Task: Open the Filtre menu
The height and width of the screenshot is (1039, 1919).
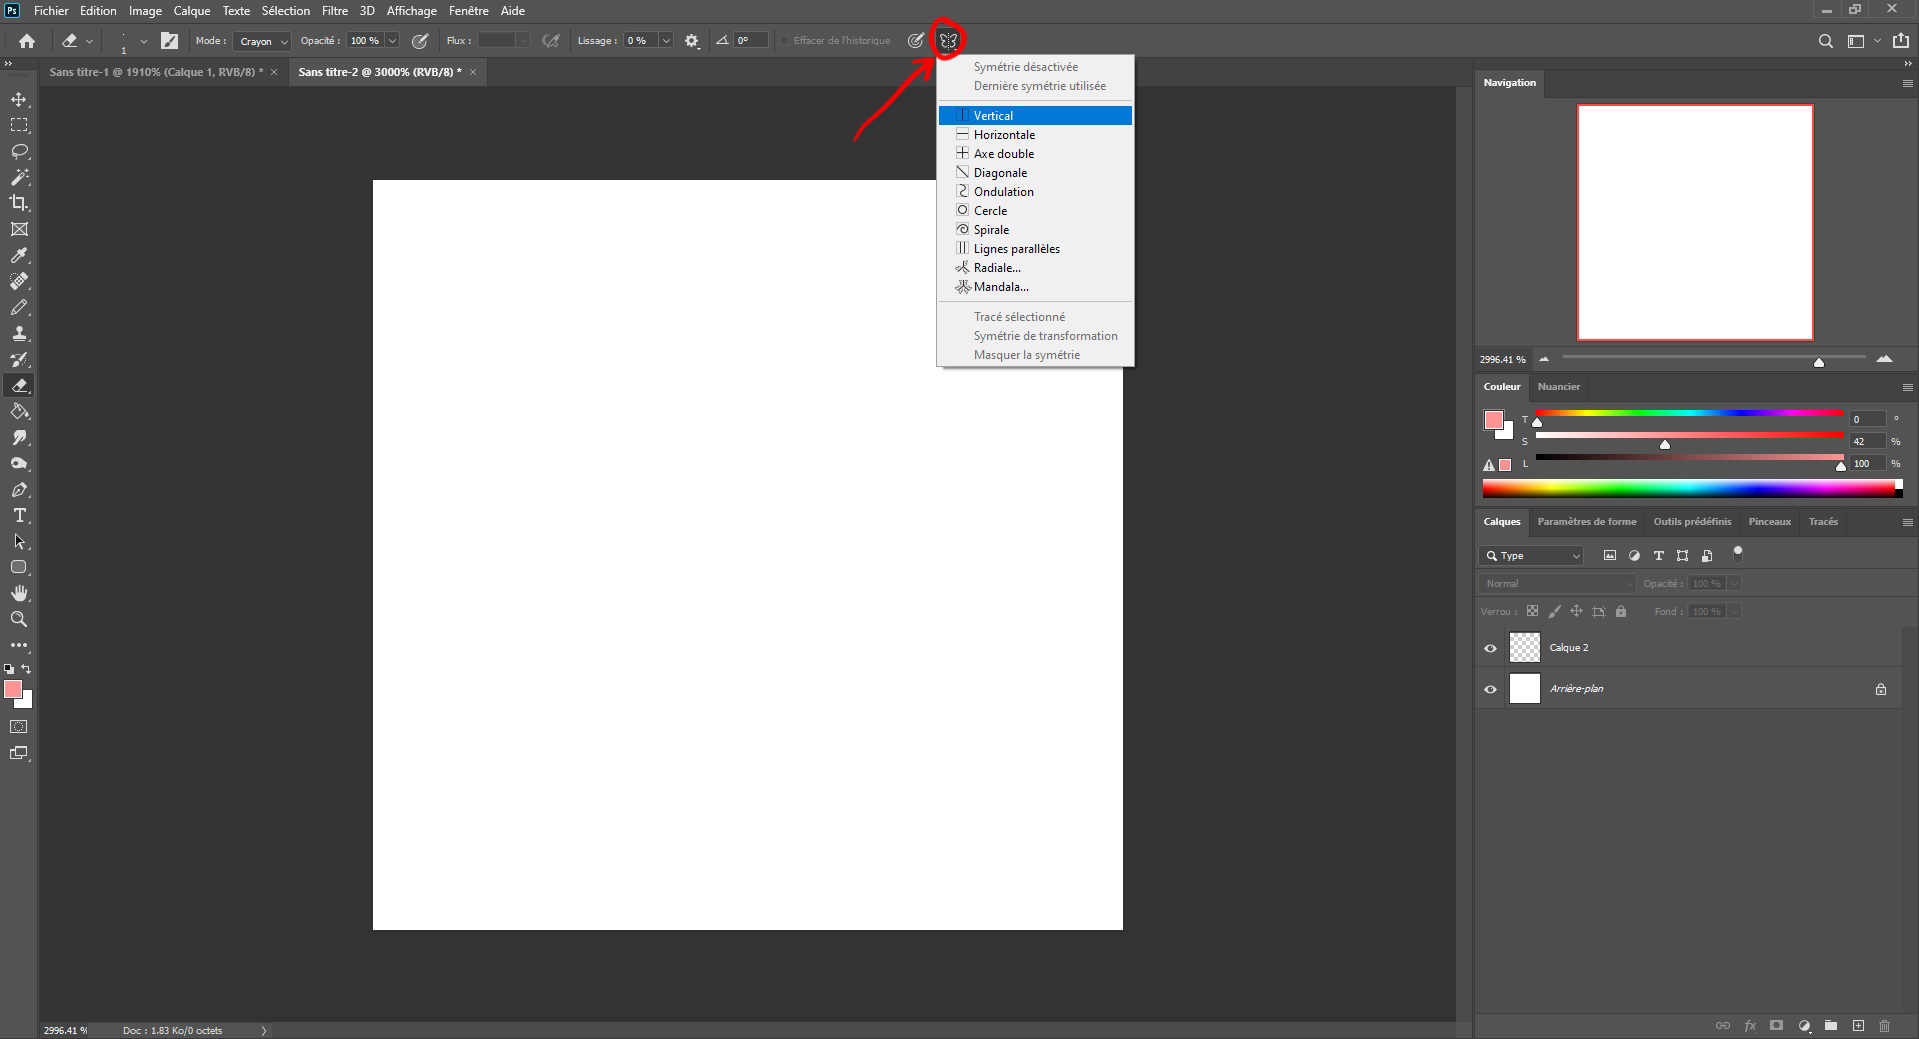Action: tap(334, 11)
